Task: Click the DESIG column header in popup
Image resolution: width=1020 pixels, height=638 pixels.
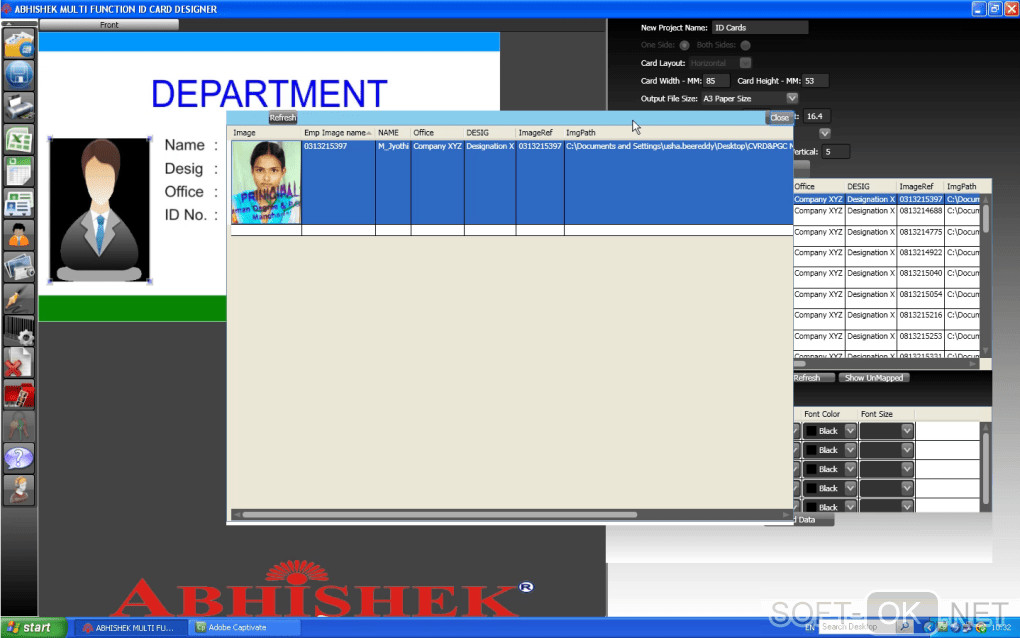Action: pyautogui.click(x=490, y=133)
